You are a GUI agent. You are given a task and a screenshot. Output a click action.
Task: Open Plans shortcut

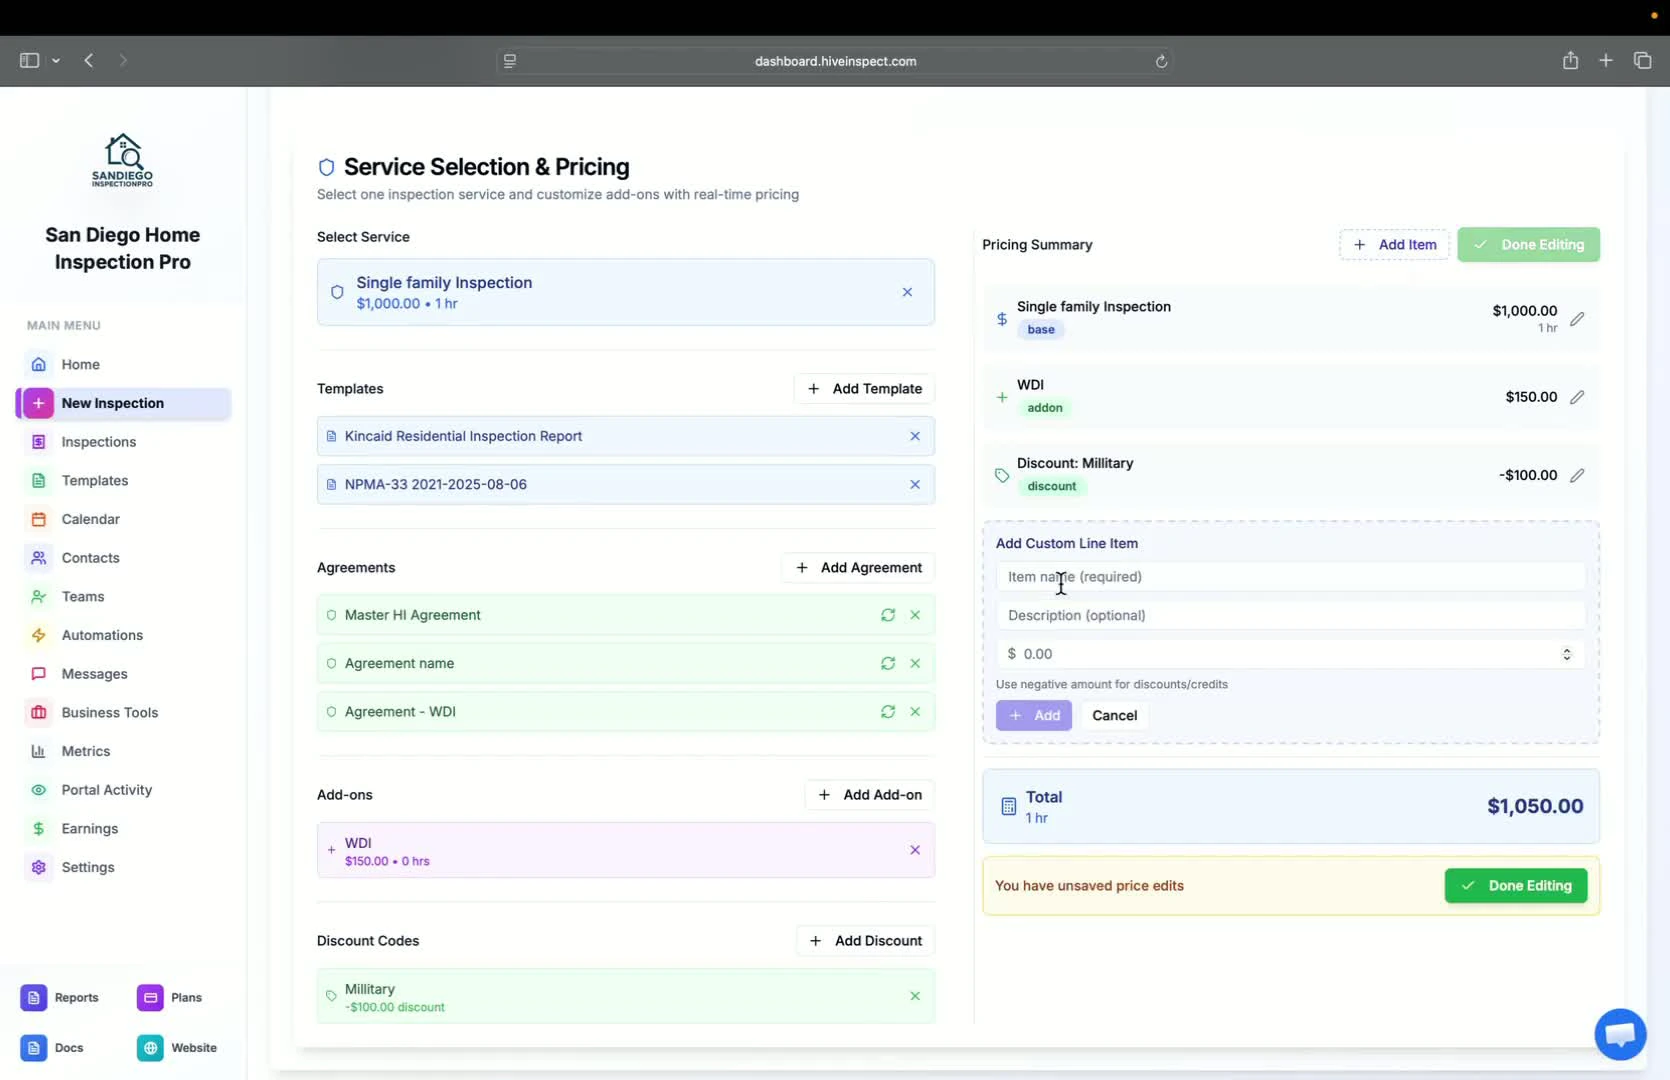click(170, 998)
